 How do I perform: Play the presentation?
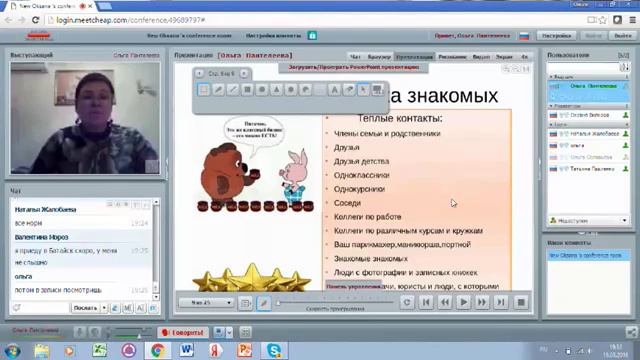(x=463, y=302)
